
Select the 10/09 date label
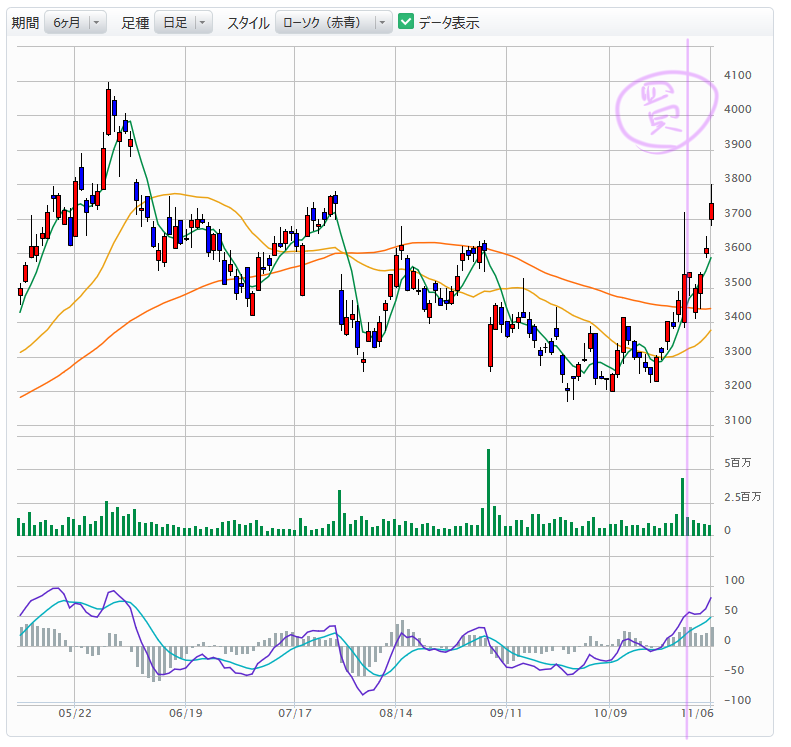click(x=610, y=714)
